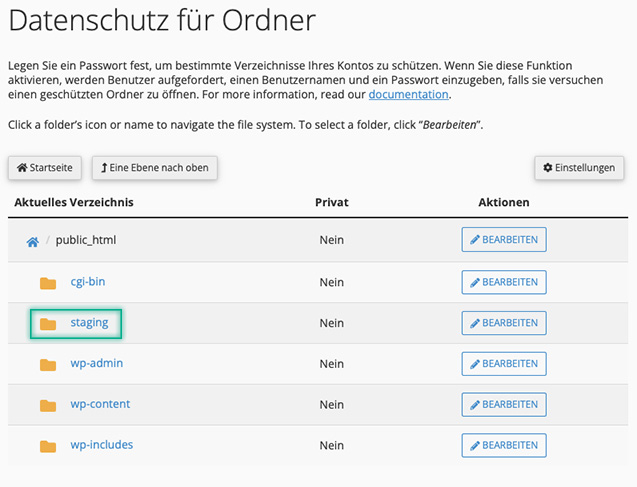Click the cgi-bin folder icon
The width and height of the screenshot is (637, 487).
(48, 283)
